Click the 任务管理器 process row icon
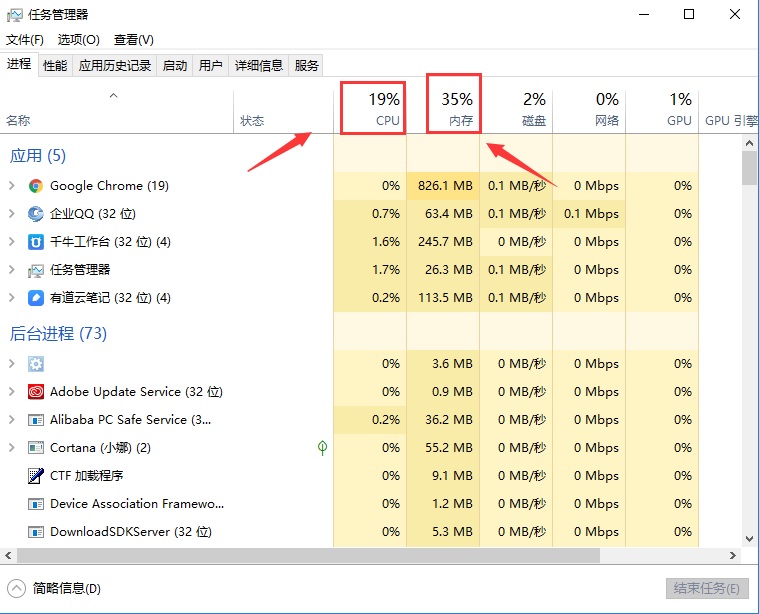This screenshot has width=759, height=614. click(x=36, y=270)
